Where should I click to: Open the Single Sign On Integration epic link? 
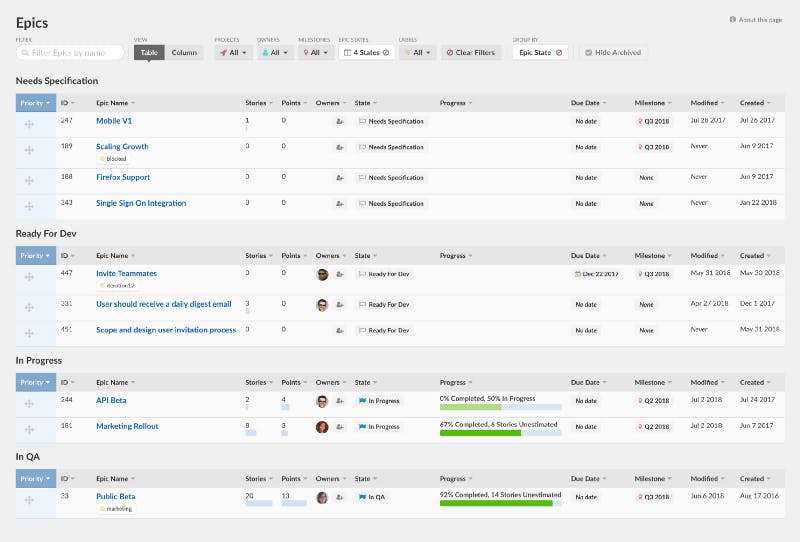[x=141, y=203]
